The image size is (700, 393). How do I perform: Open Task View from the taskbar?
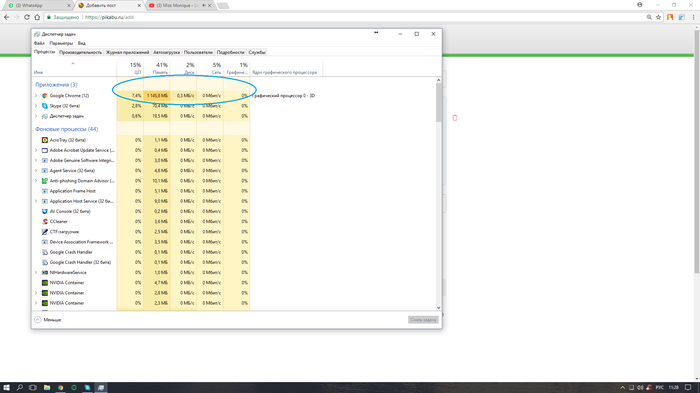(33, 388)
